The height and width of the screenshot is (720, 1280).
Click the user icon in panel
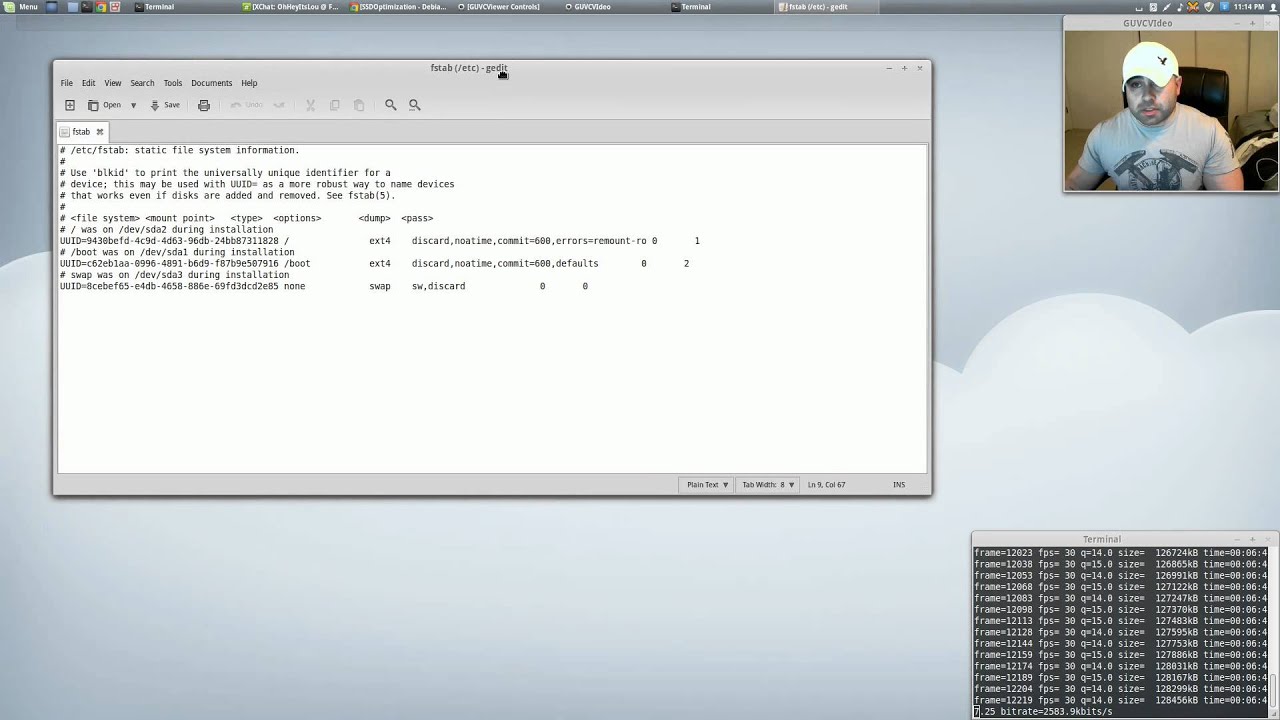[x=1271, y=7]
